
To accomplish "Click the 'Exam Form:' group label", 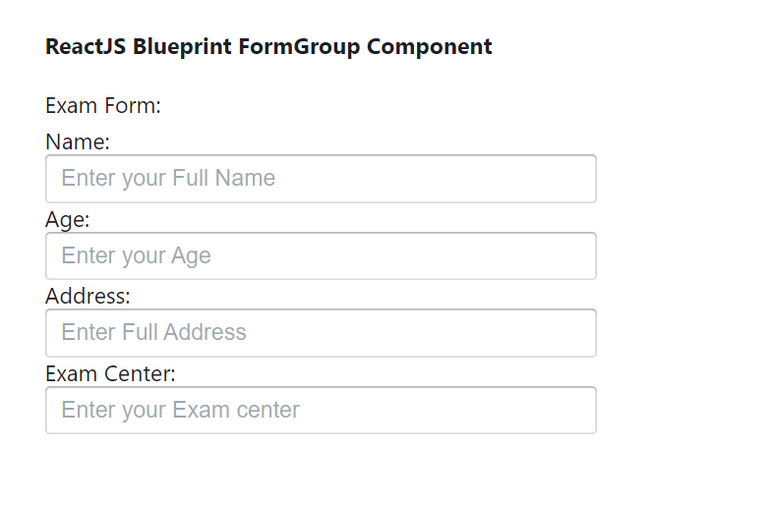I will (103, 105).
